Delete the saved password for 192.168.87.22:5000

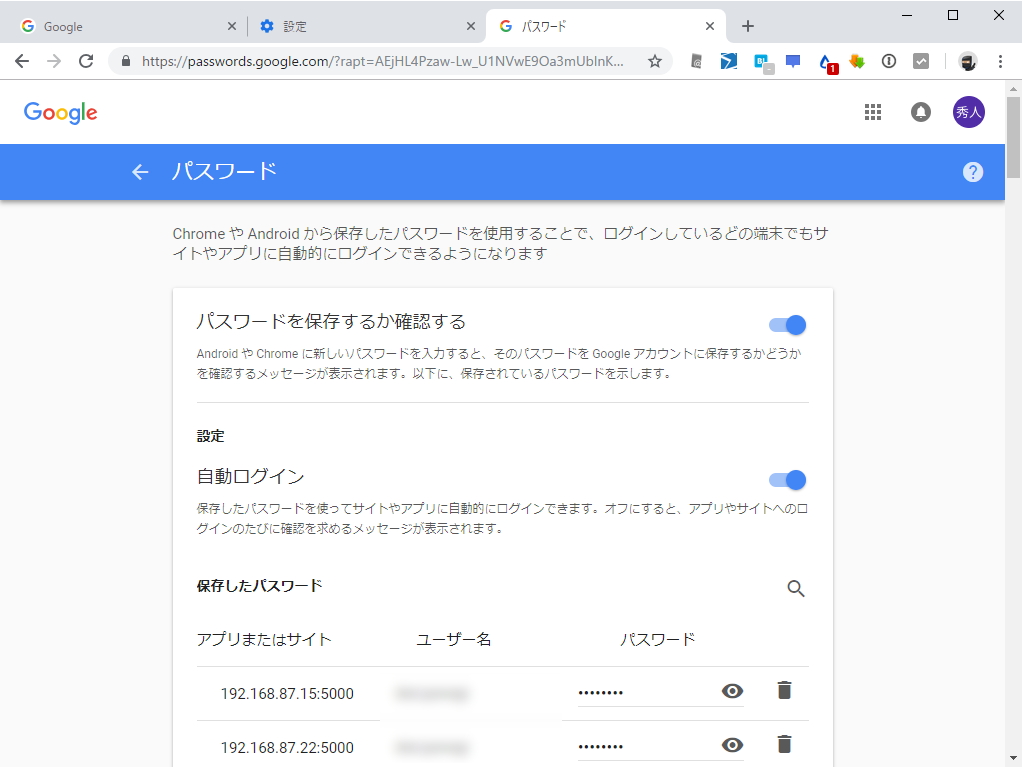[x=784, y=744]
